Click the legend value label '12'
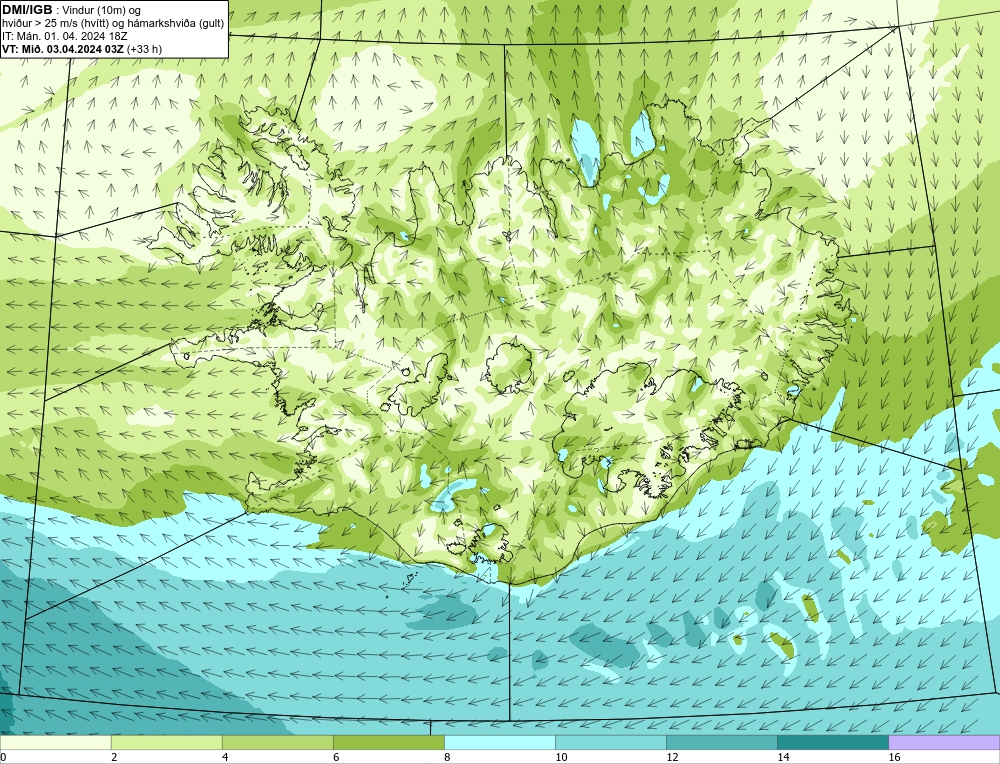This screenshot has width=1000, height=764. [x=672, y=757]
